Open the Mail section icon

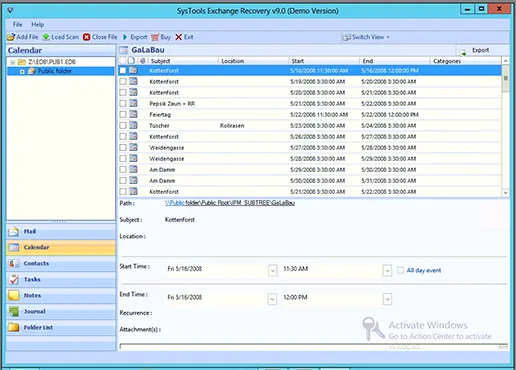pyautogui.click(x=14, y=231)
